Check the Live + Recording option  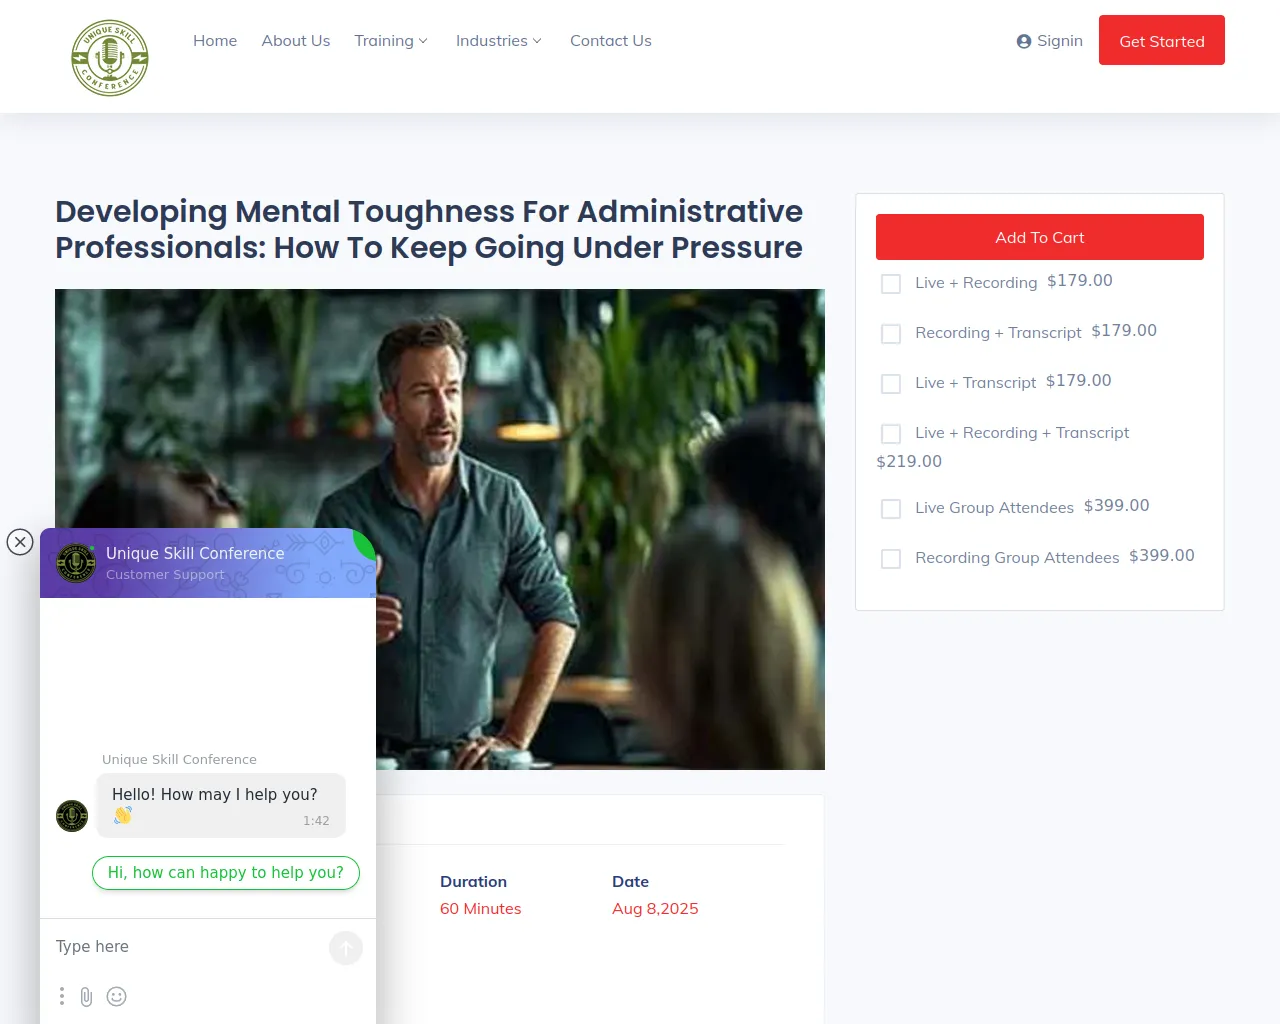(891, 284)
